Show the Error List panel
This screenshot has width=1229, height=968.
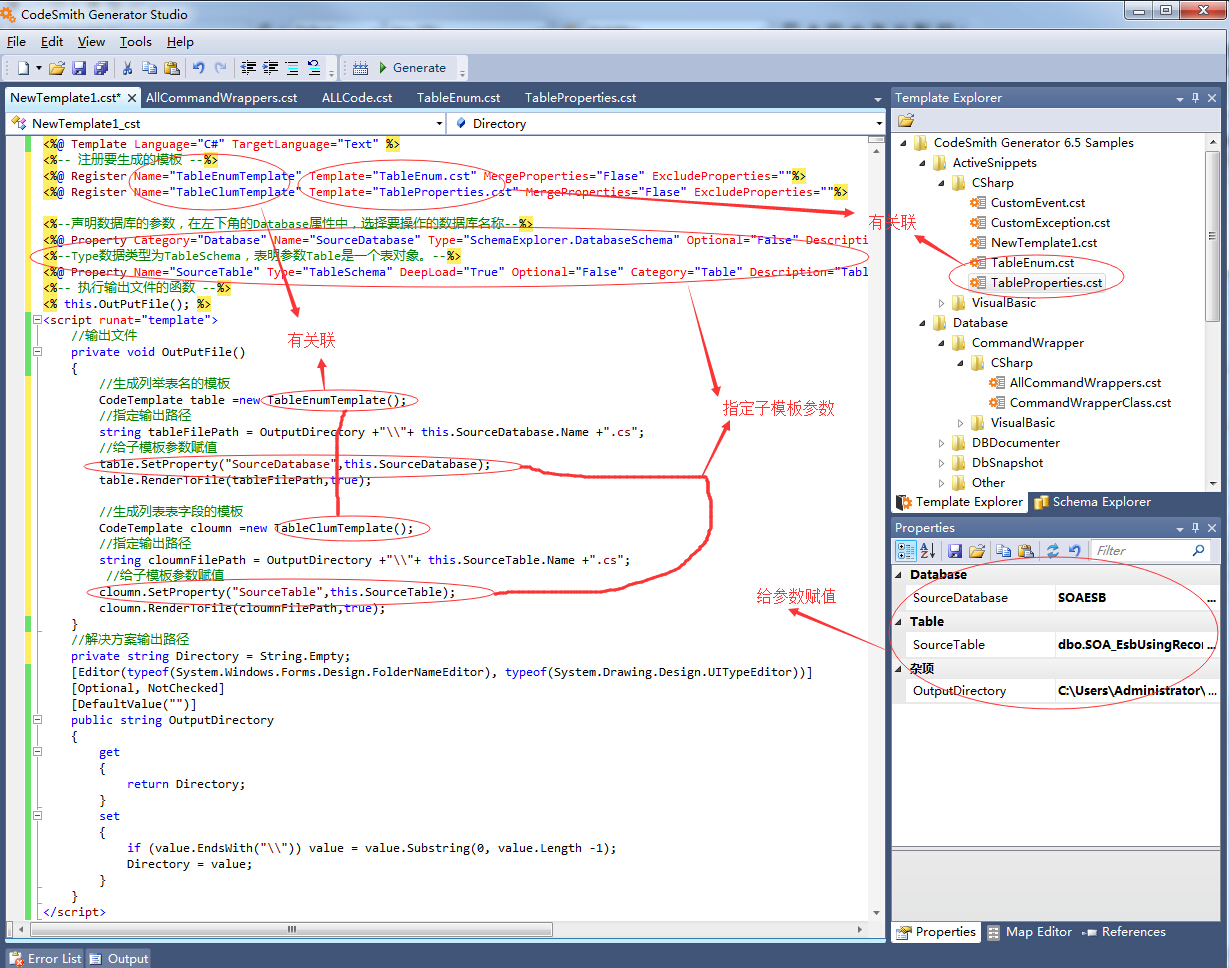44,958
